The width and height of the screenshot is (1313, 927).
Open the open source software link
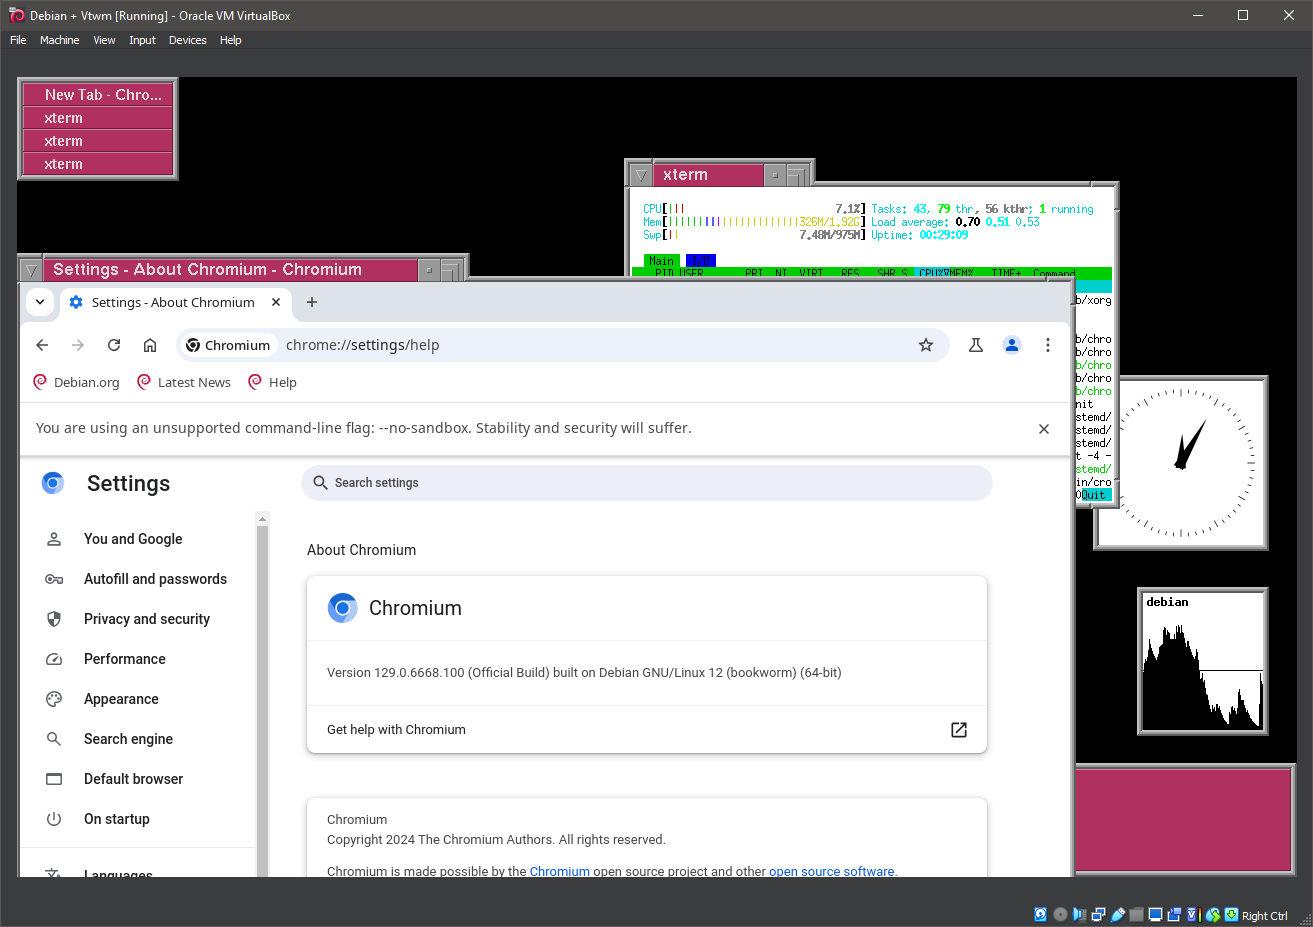pos(831,871)
